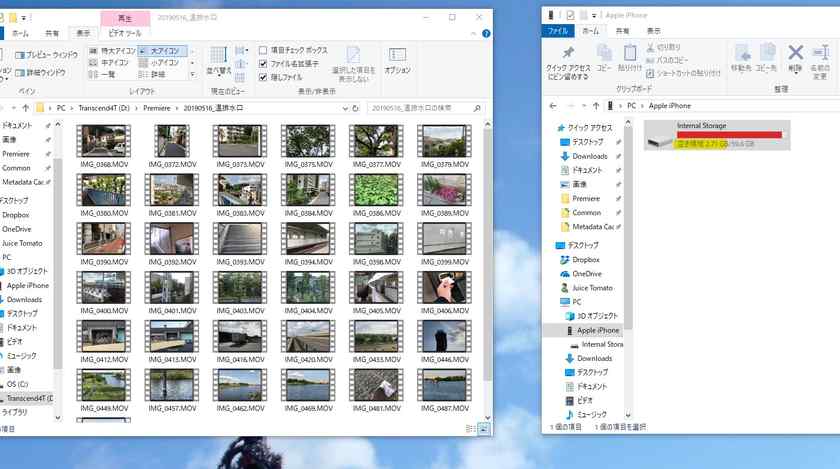Select the large icons layout option
Screen dimensions: 840x469
coord(161,51)
